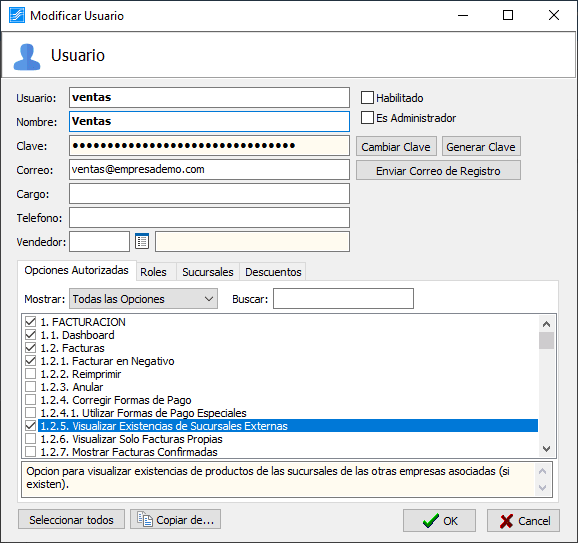Minimize the Modificar Usuario window

[463, 15]
